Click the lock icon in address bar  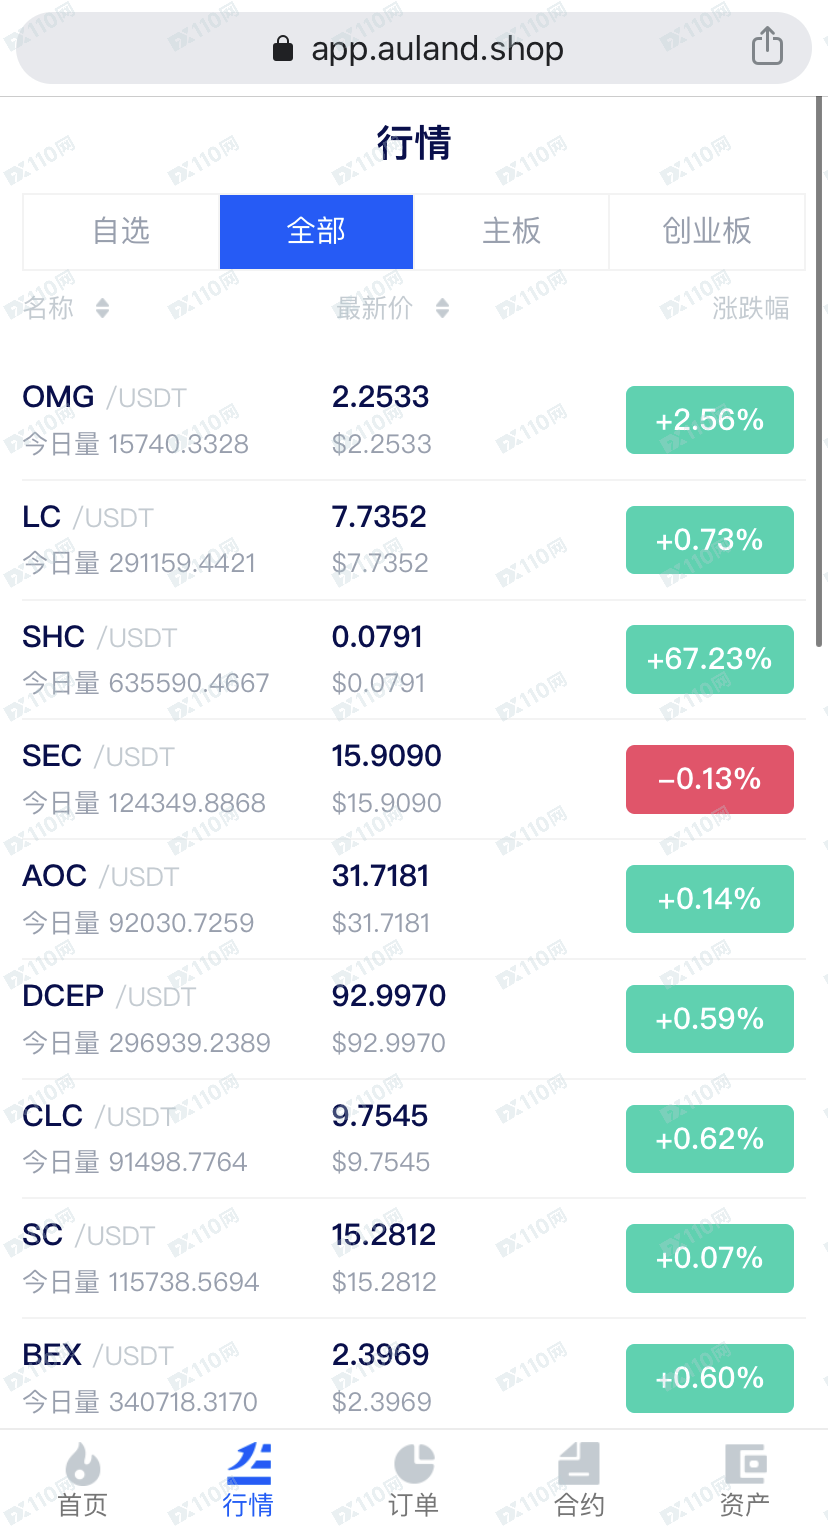click(283, 48)
